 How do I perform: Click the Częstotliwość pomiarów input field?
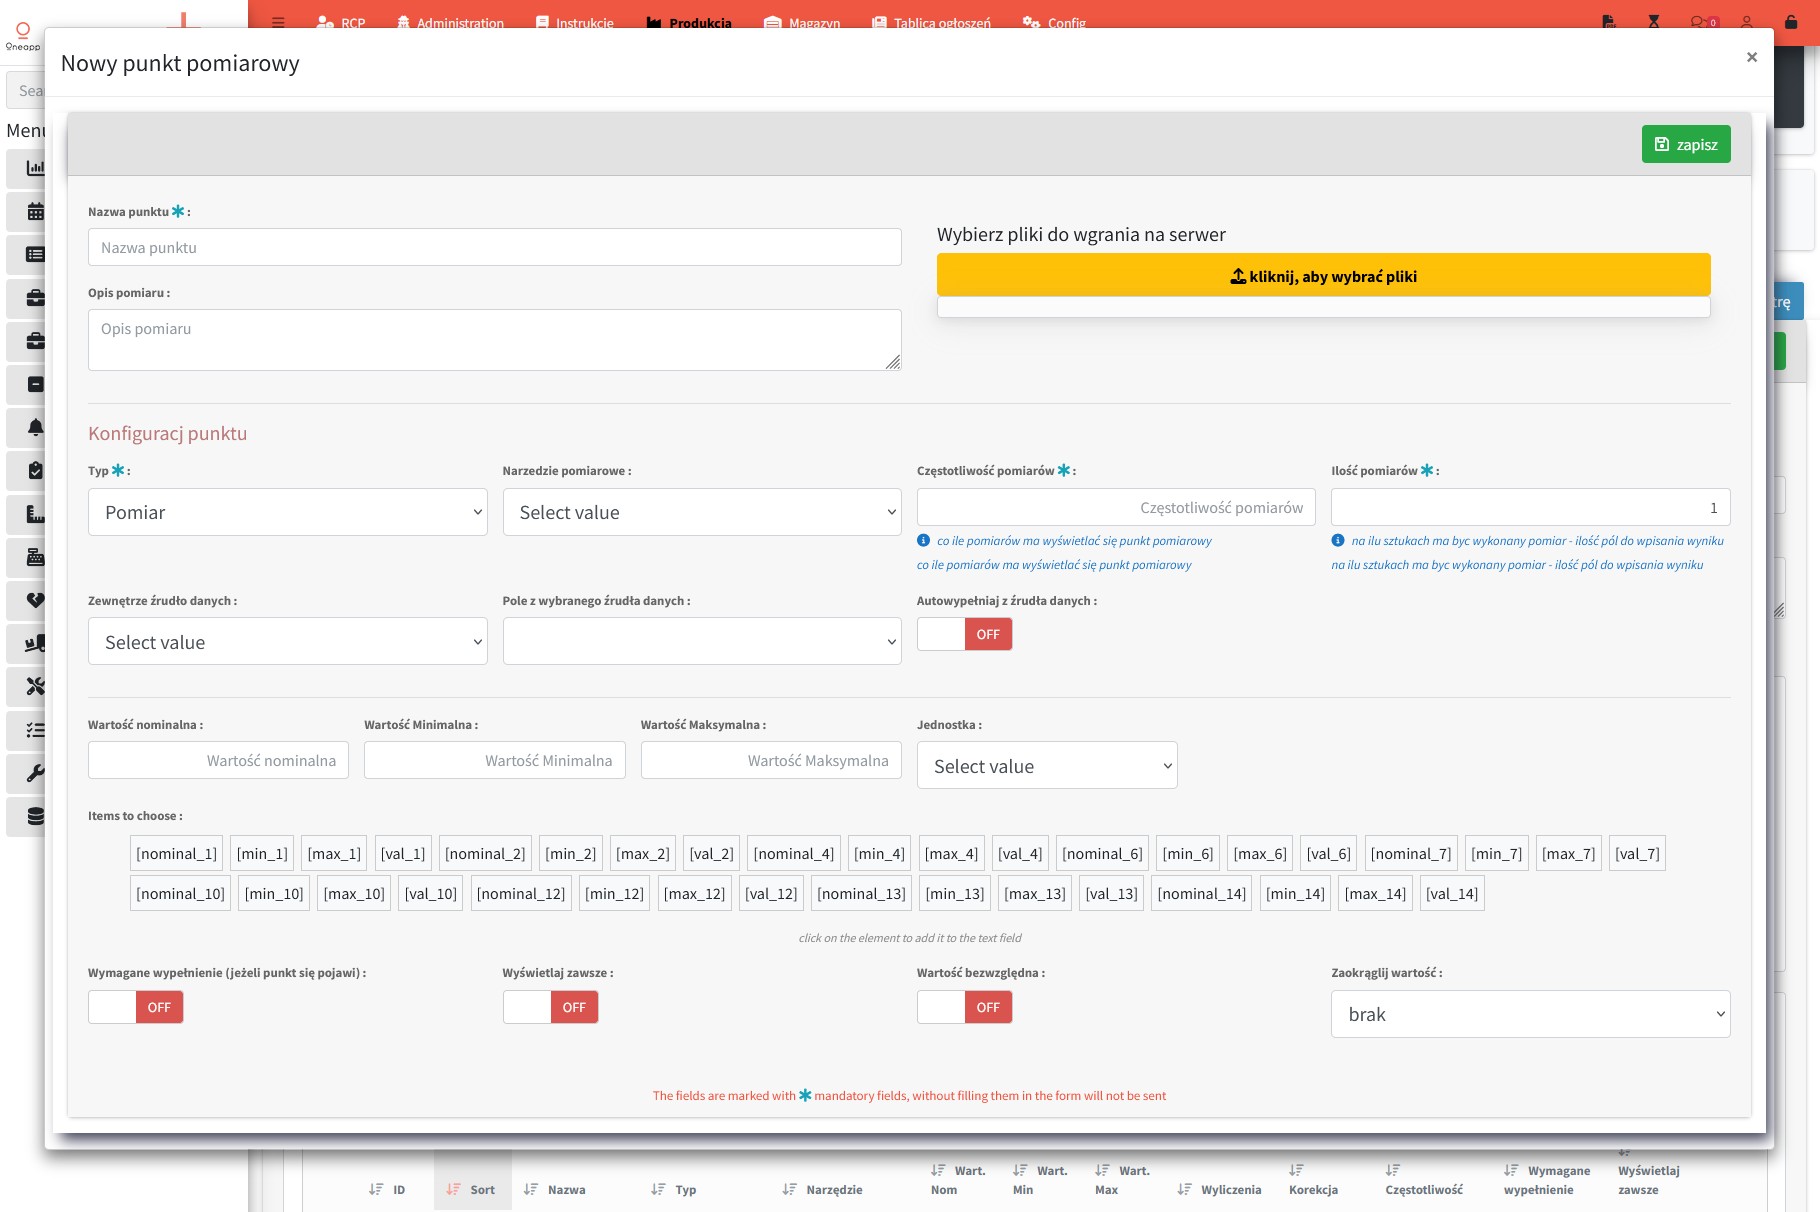click(1116, 507)
